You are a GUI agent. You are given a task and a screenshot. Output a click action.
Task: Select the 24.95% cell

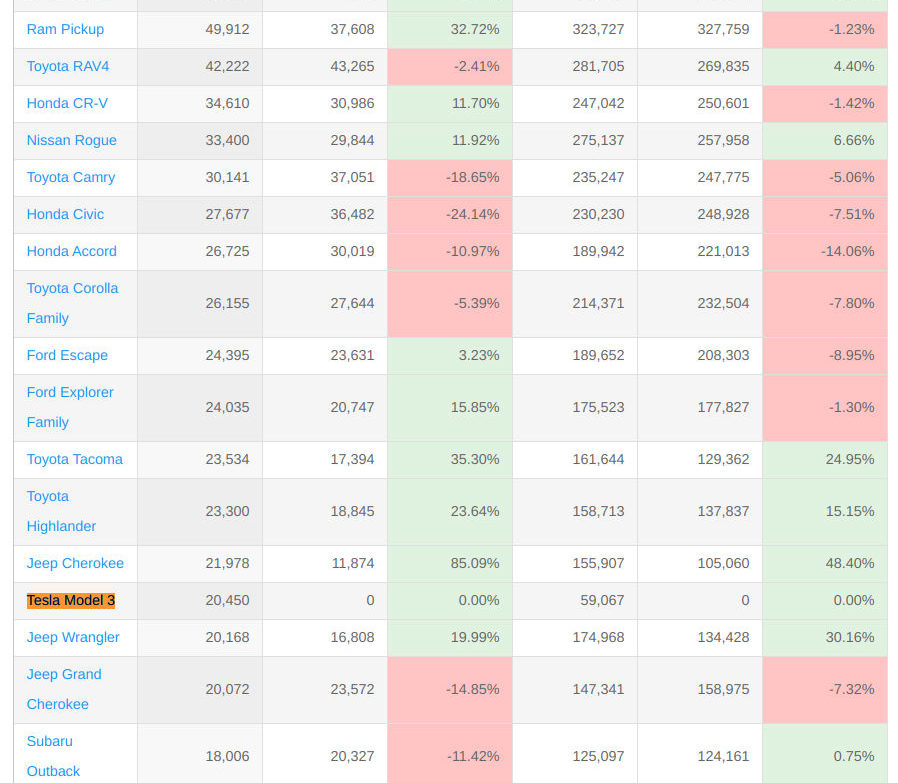[825, 460]
